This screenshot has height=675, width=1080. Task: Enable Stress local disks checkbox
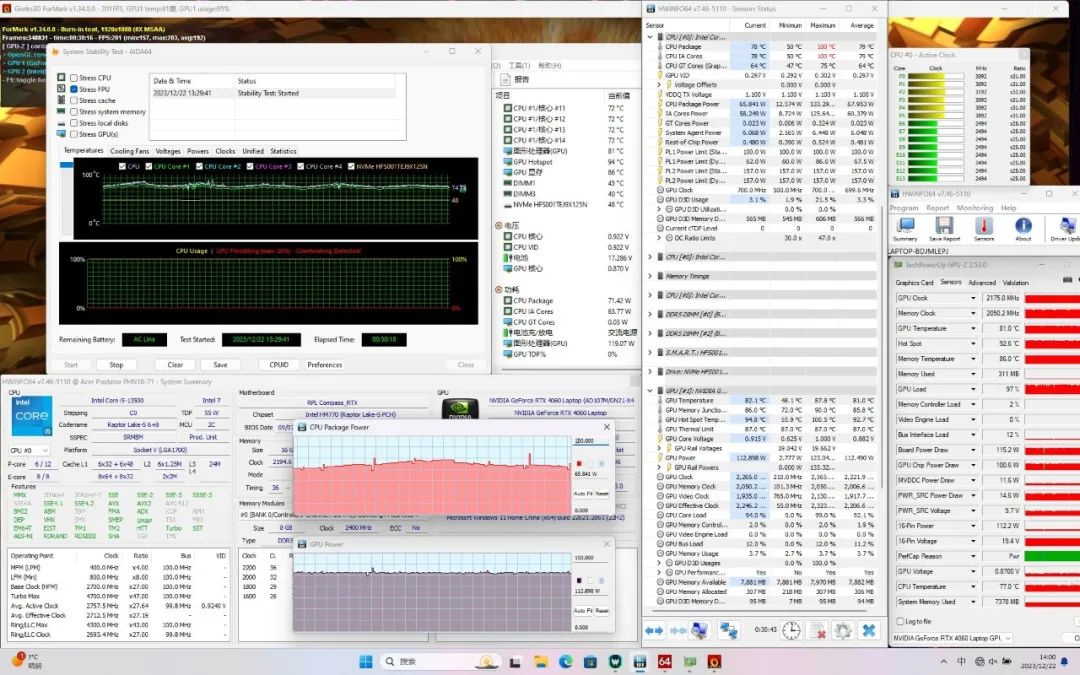coord(74,123)
